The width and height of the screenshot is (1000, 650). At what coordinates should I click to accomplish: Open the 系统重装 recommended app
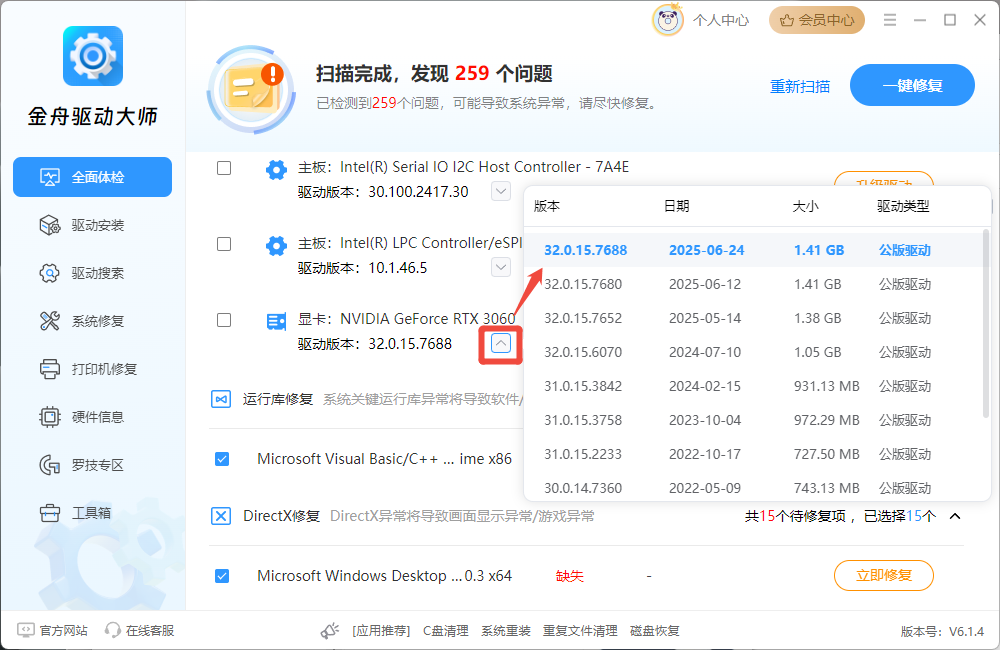(506, 631)
